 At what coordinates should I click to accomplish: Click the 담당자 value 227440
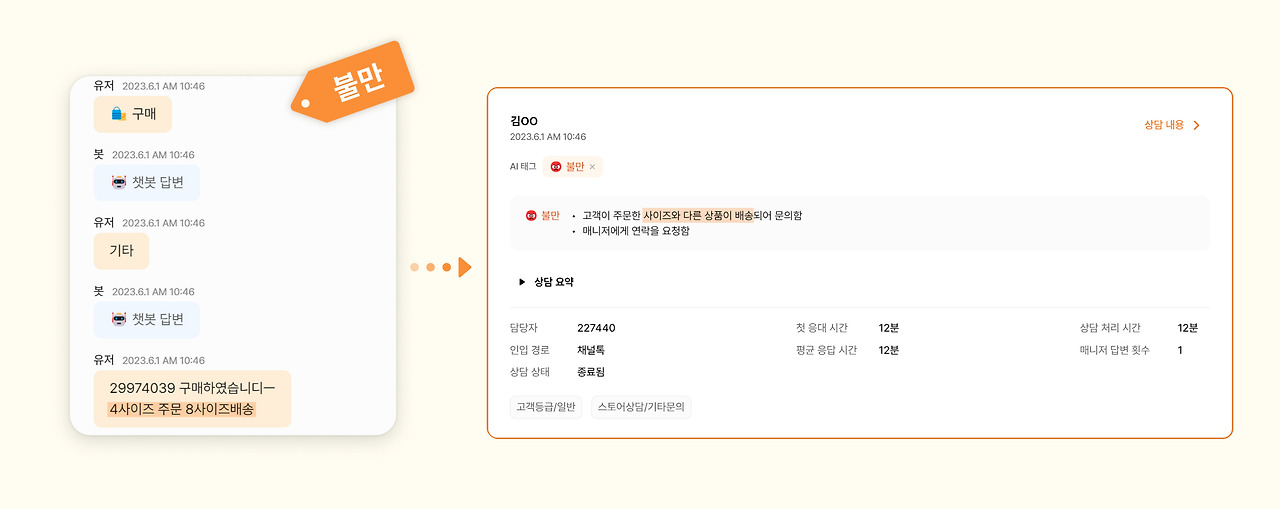[596, 328]
